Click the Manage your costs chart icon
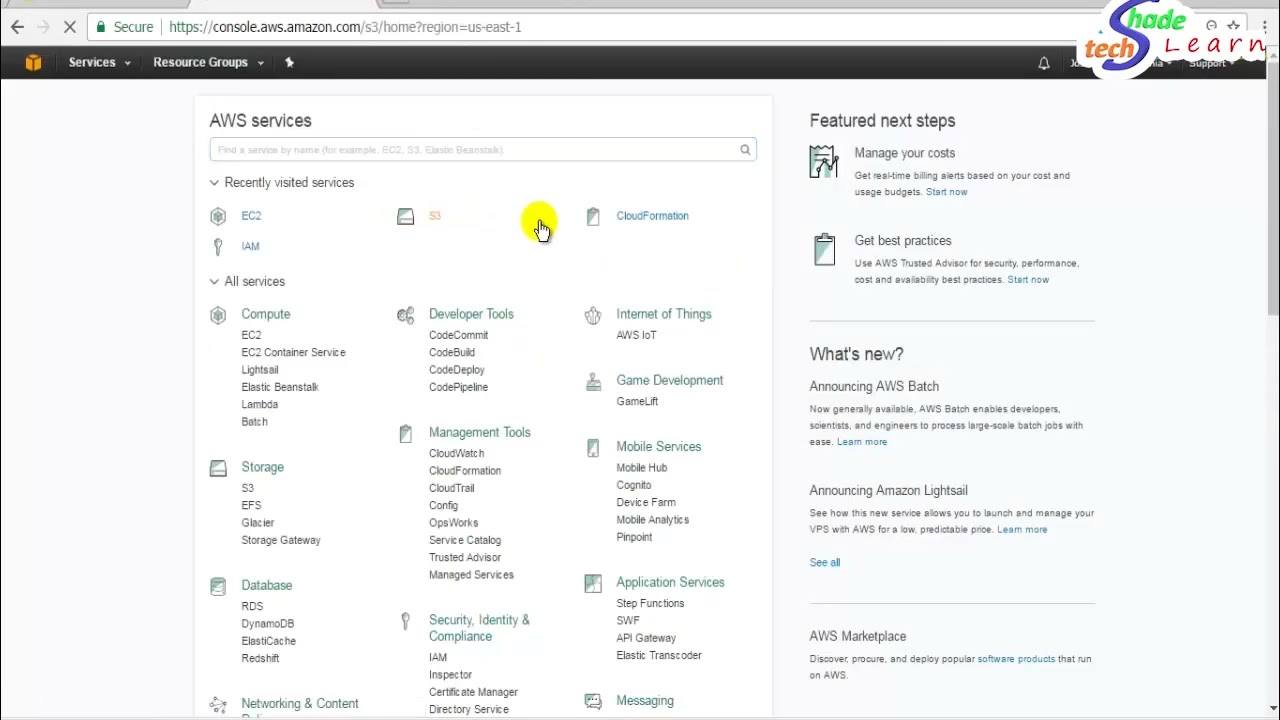Screen dimensions: 1280x720 (x=823, y=162)
